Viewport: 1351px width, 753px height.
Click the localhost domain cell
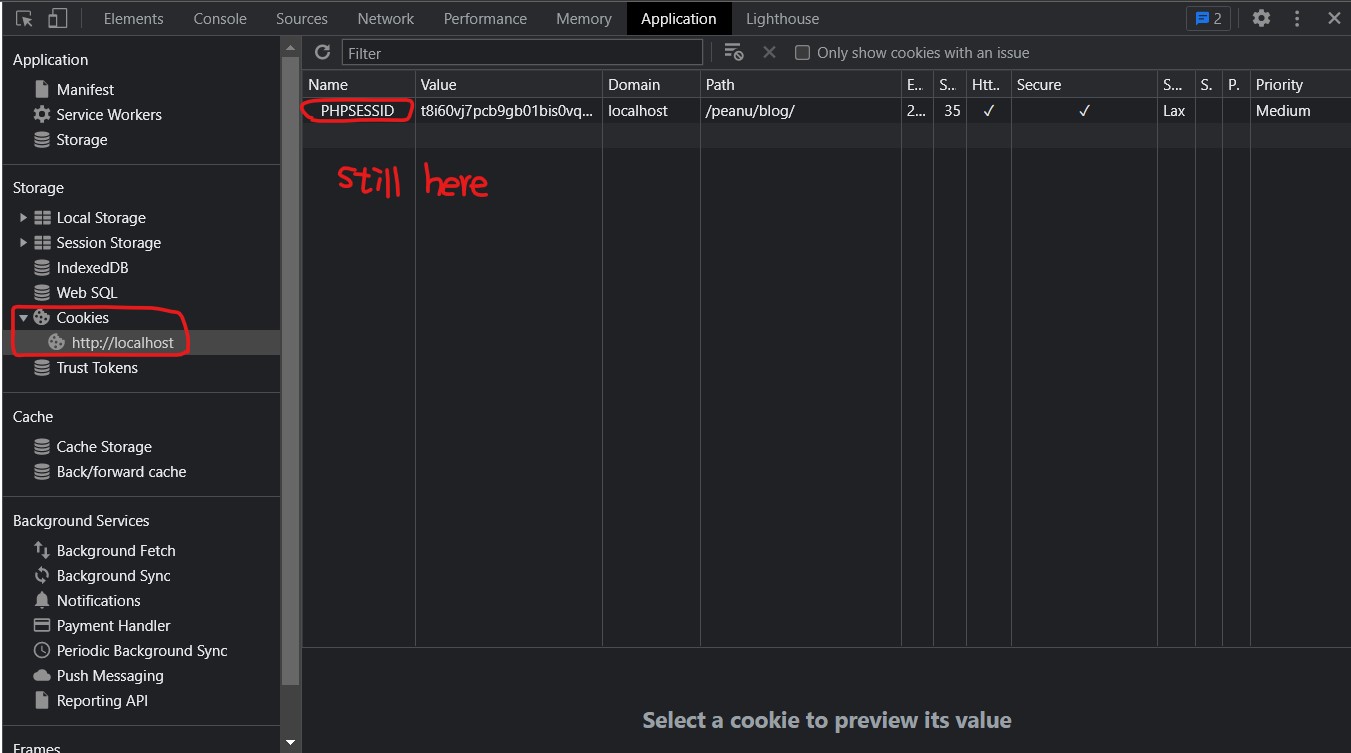pos(651,110)
